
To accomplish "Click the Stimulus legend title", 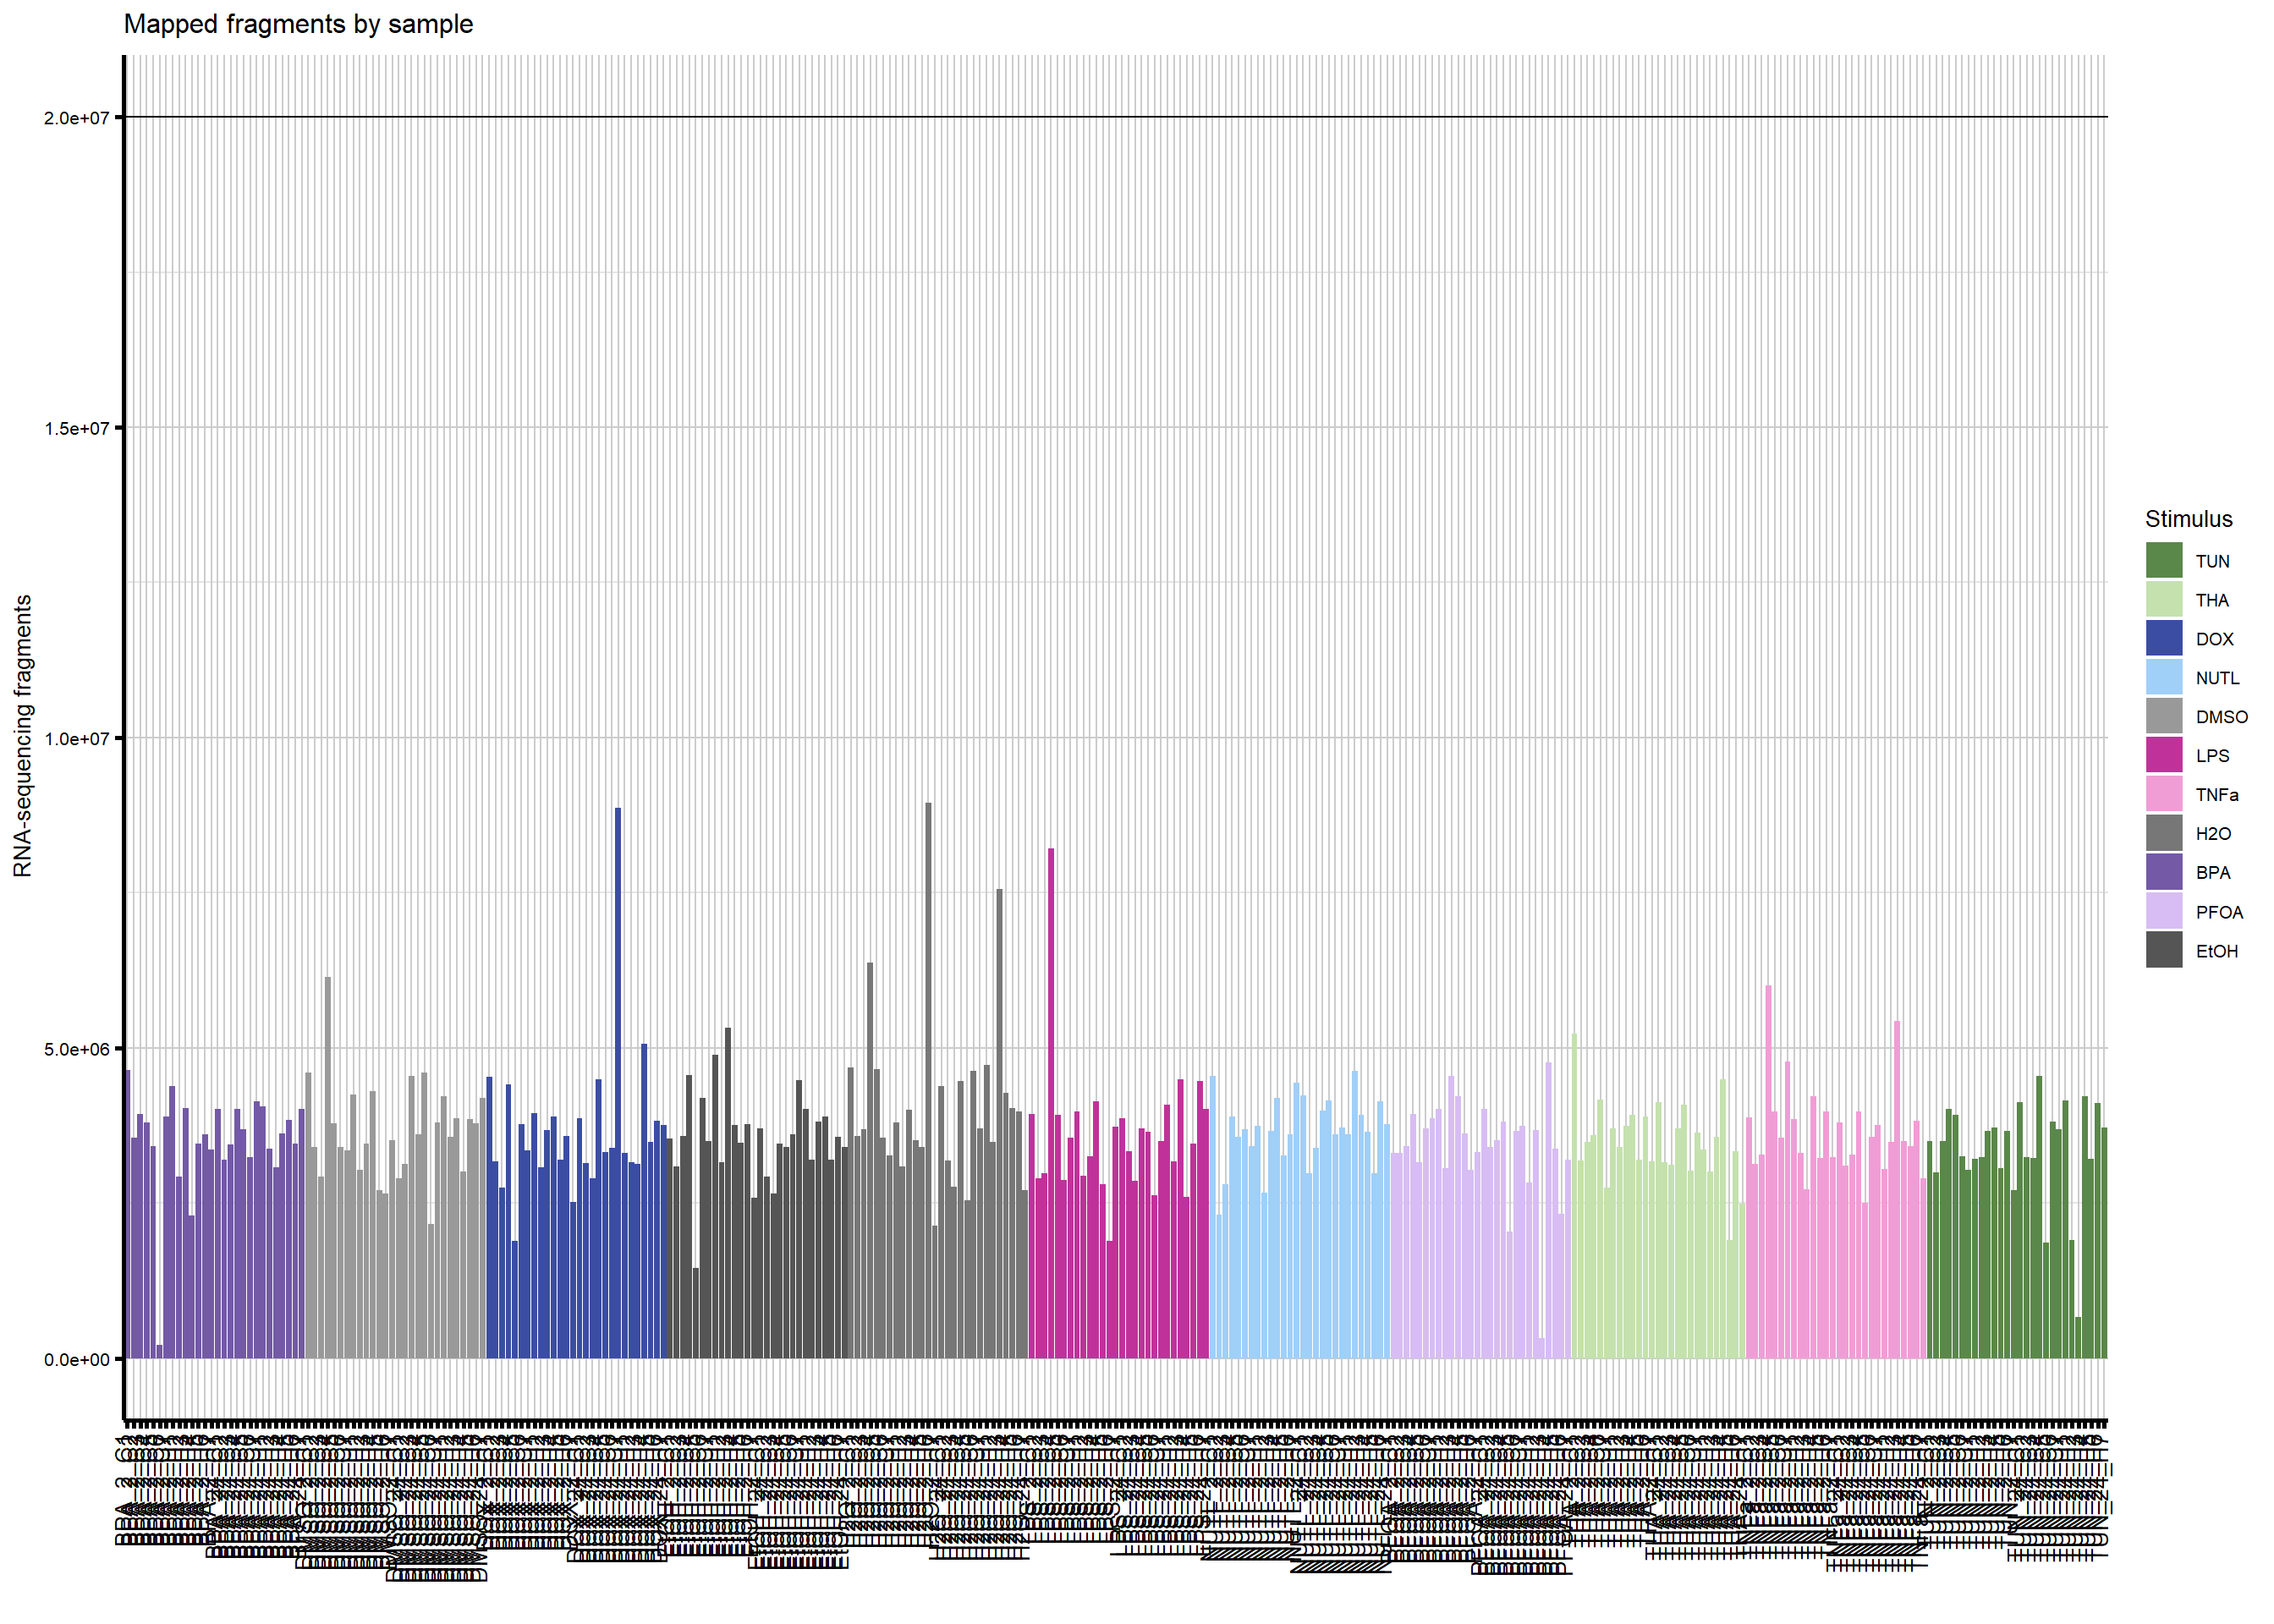I will pyautogui.click(x=2188, y=519).
